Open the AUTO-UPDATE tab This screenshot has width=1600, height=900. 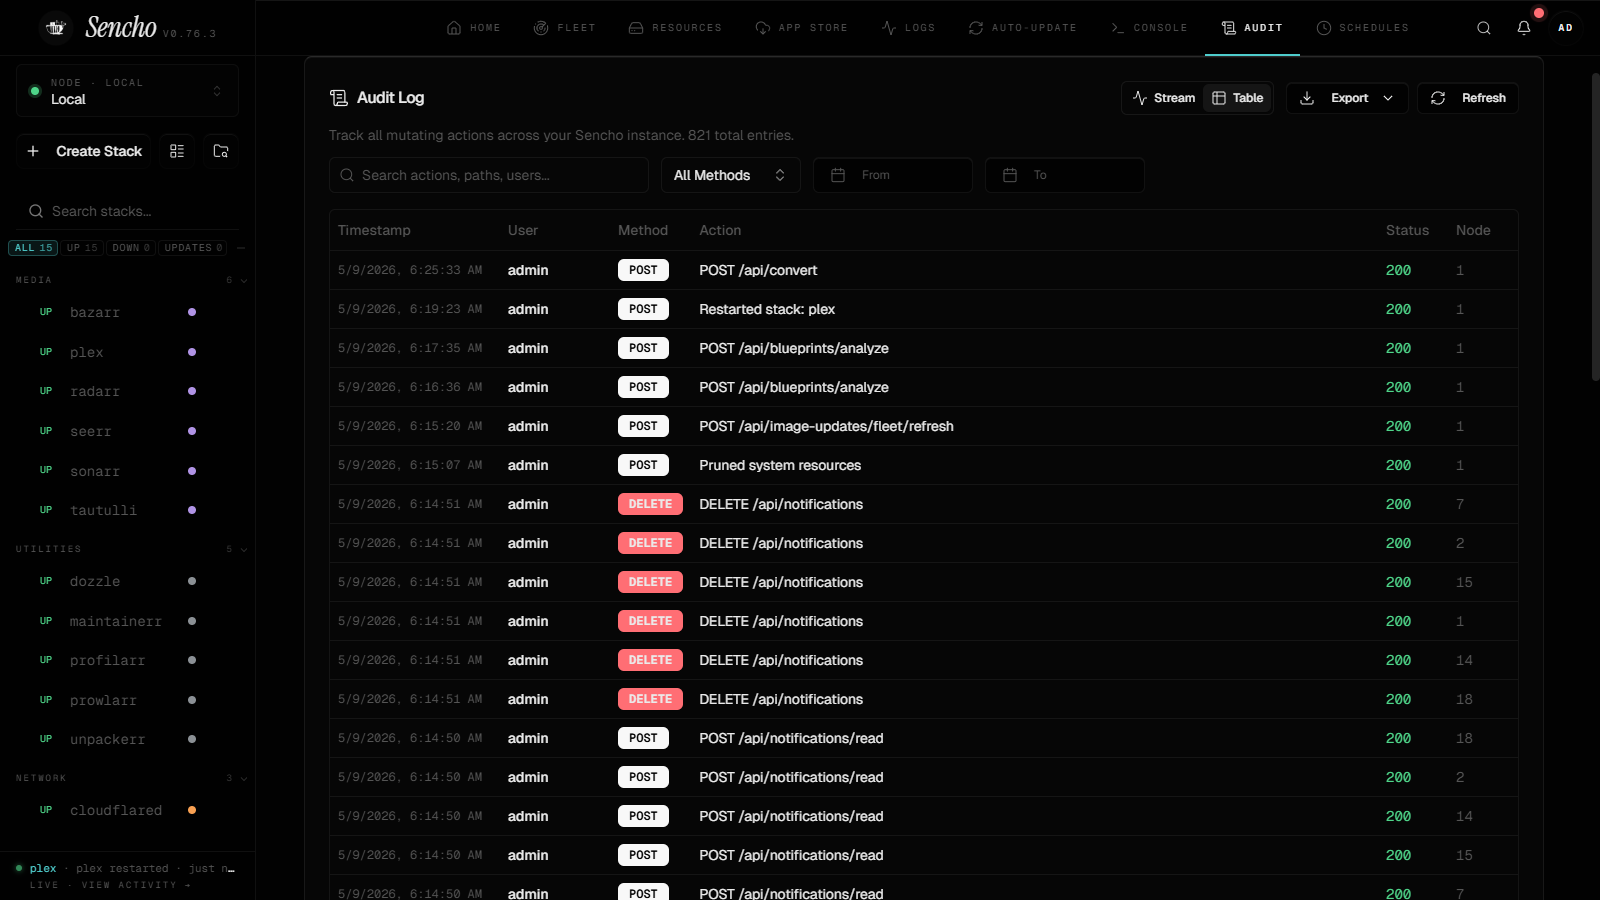pyautogui.click(x=1022, y=28)
